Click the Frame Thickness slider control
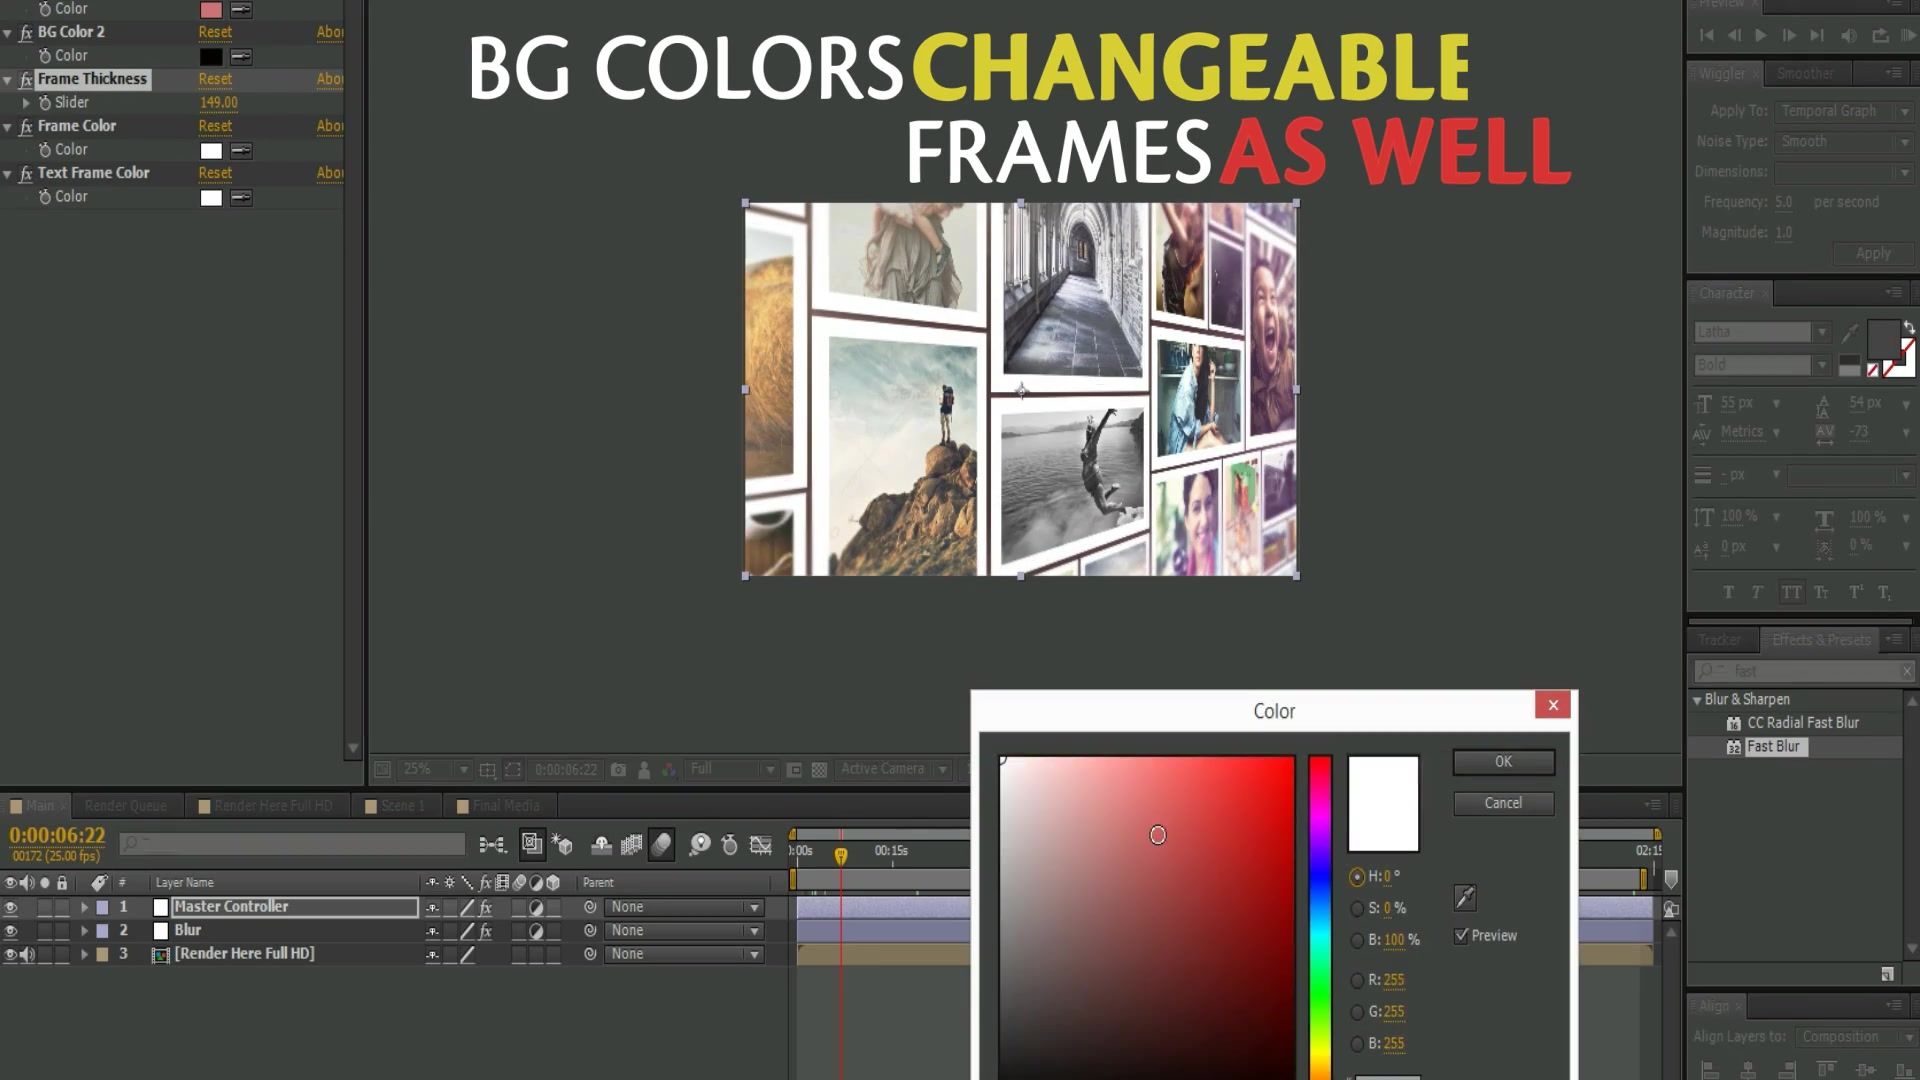This screenshot has height=1080, width=1920. coord(73,102)
